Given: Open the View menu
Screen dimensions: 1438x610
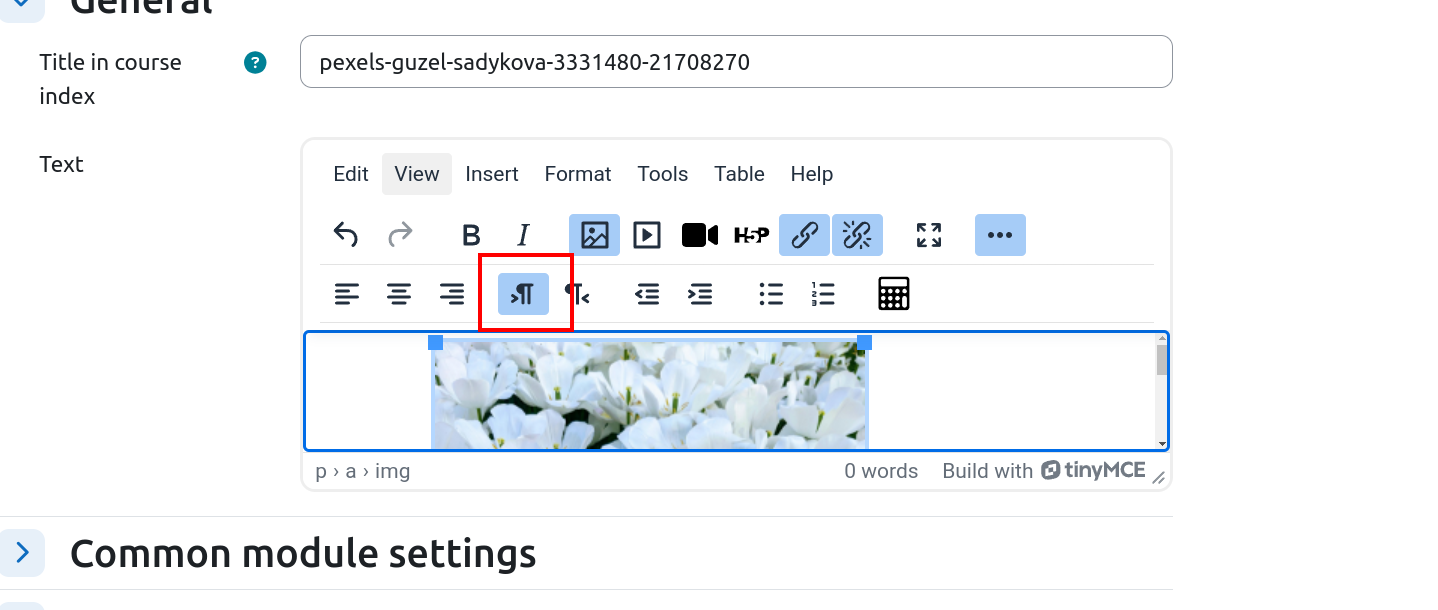Looking at the screenshot, I should click(417, 174).
